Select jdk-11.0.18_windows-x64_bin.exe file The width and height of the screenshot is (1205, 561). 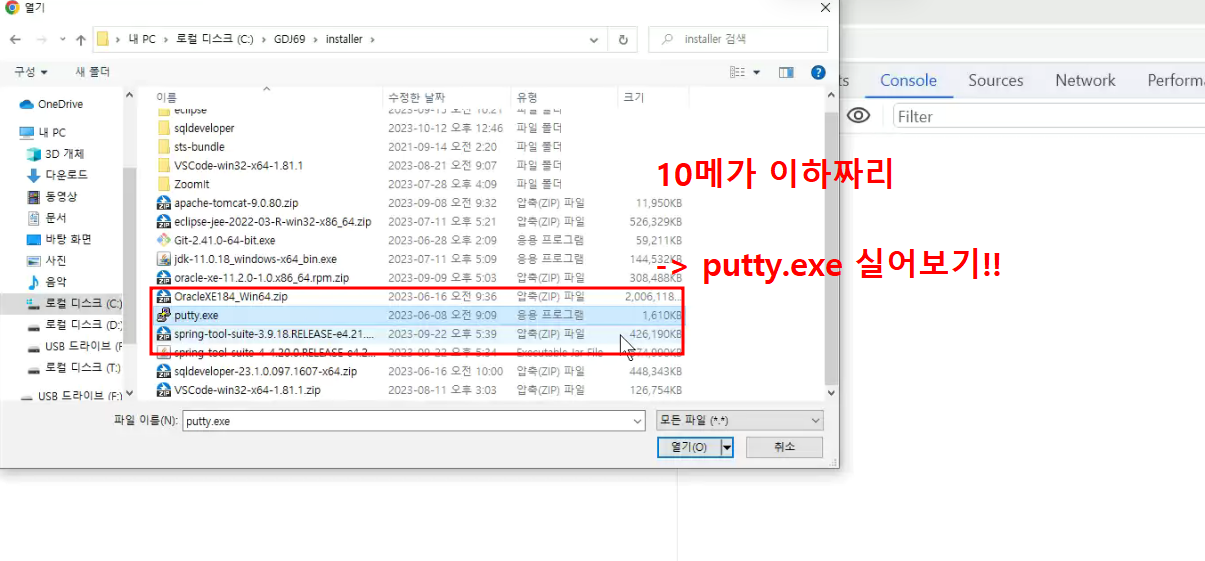255,259
